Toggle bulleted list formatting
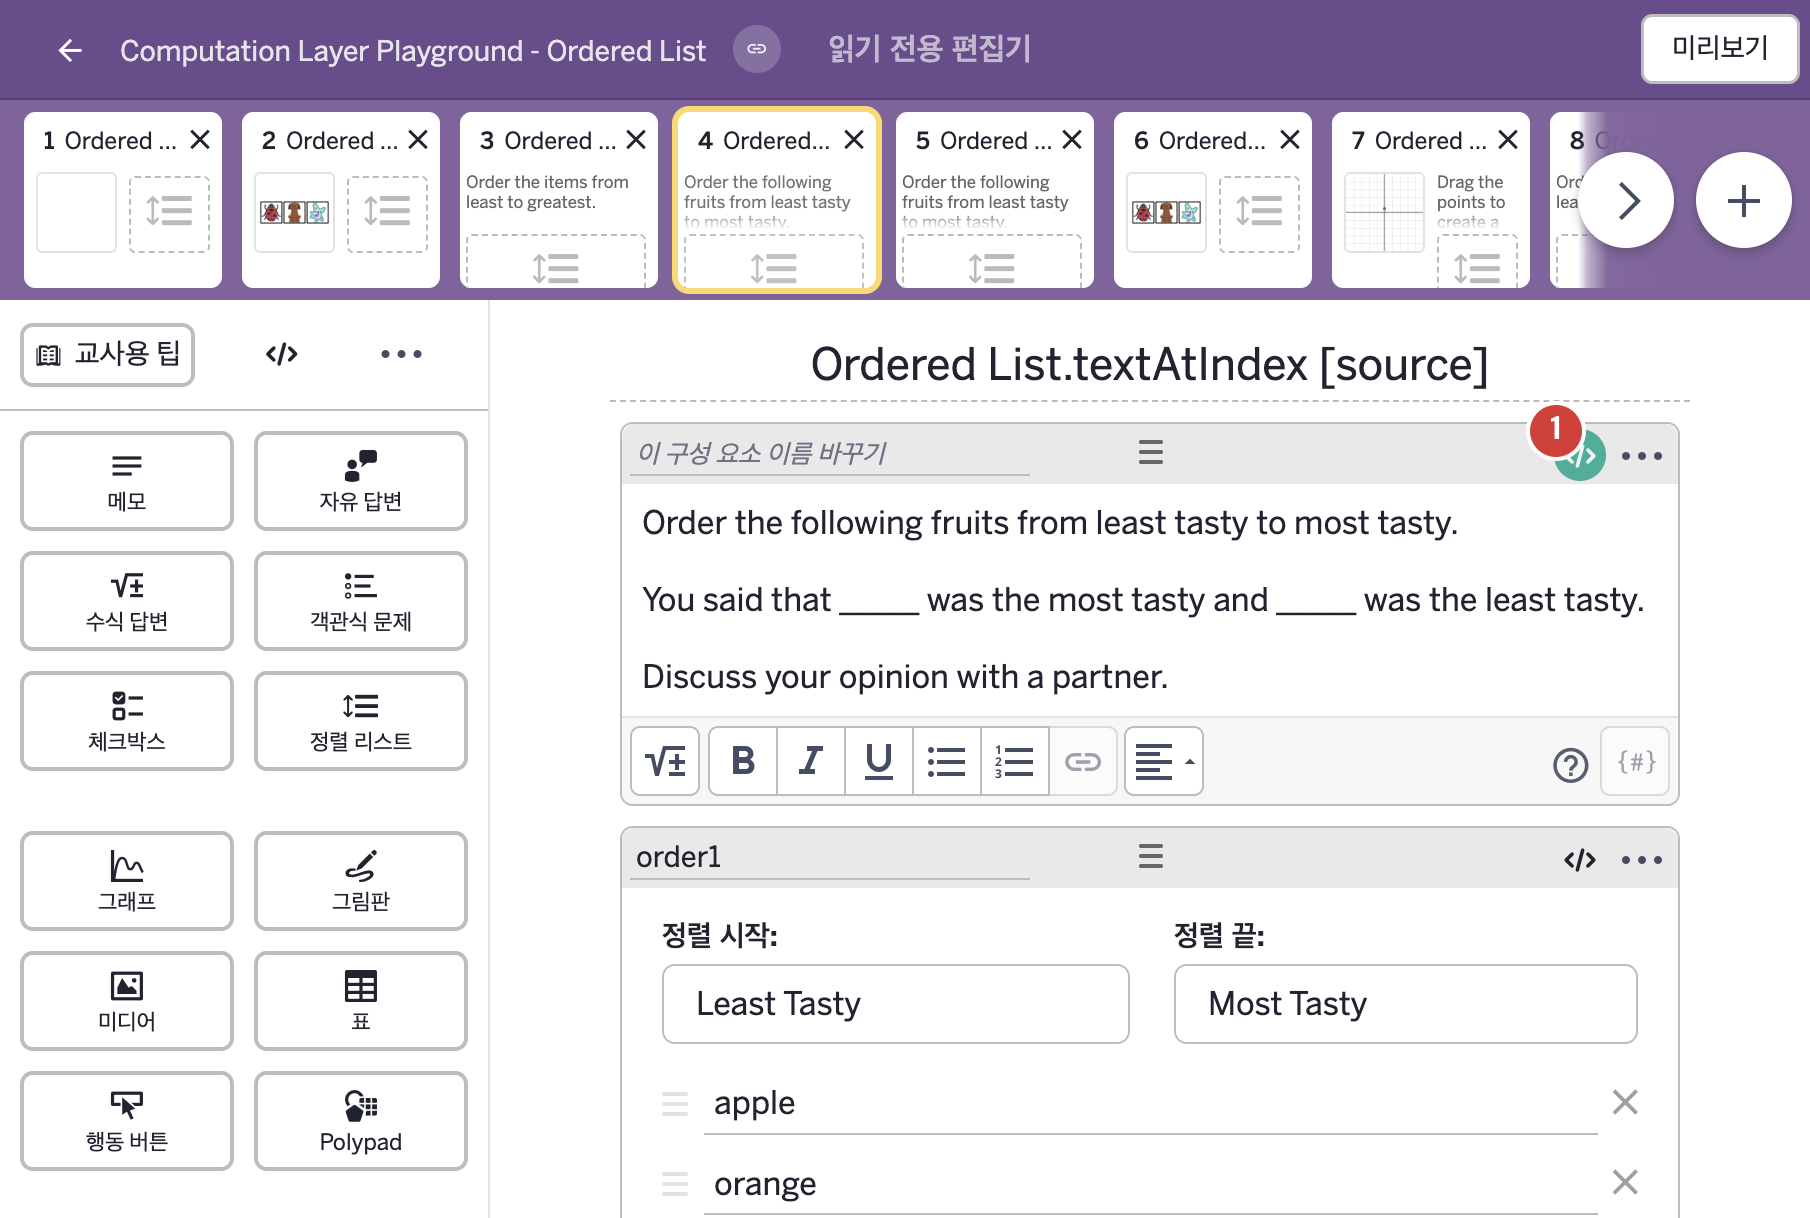The width and height of the screenshot is (1810, 1218). point(947,761)
